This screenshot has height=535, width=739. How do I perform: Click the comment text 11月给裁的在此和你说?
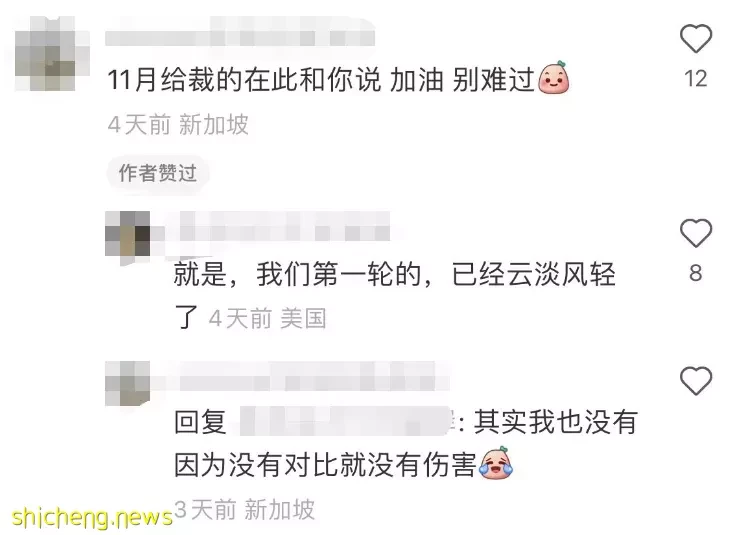coord(244,80)
